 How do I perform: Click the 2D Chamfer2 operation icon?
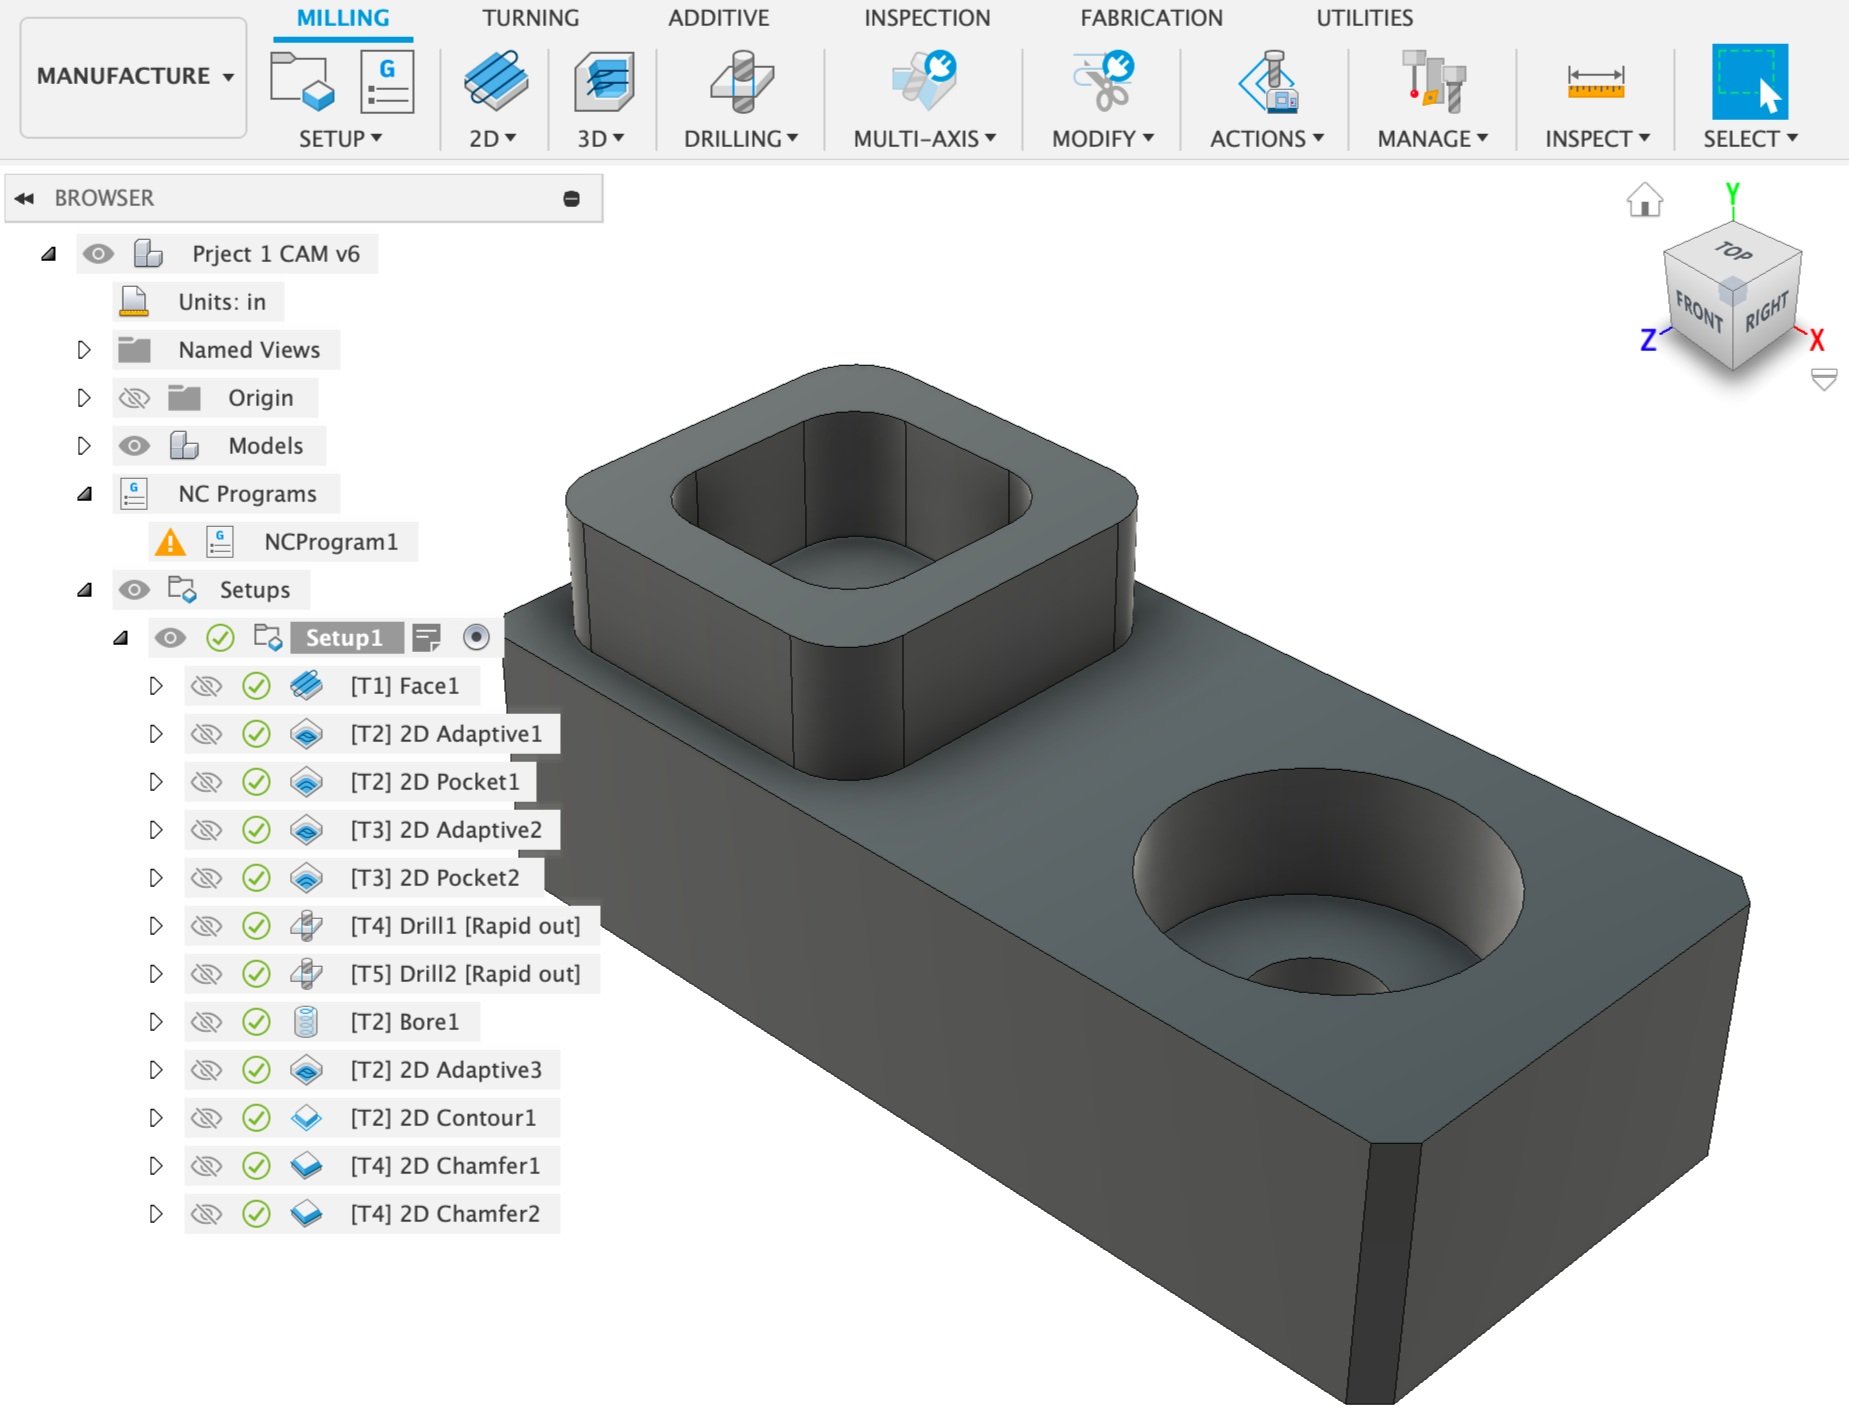[306, 1214]
